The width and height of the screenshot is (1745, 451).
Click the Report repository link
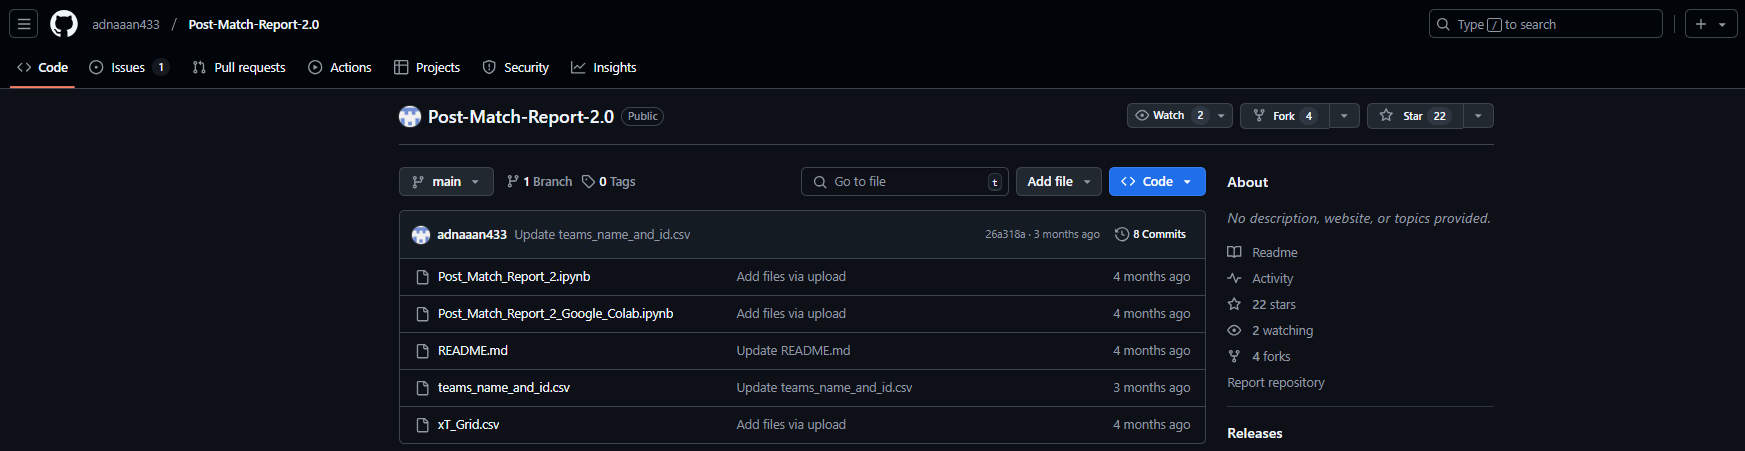pyautogui.click(x=1276, y=383)
